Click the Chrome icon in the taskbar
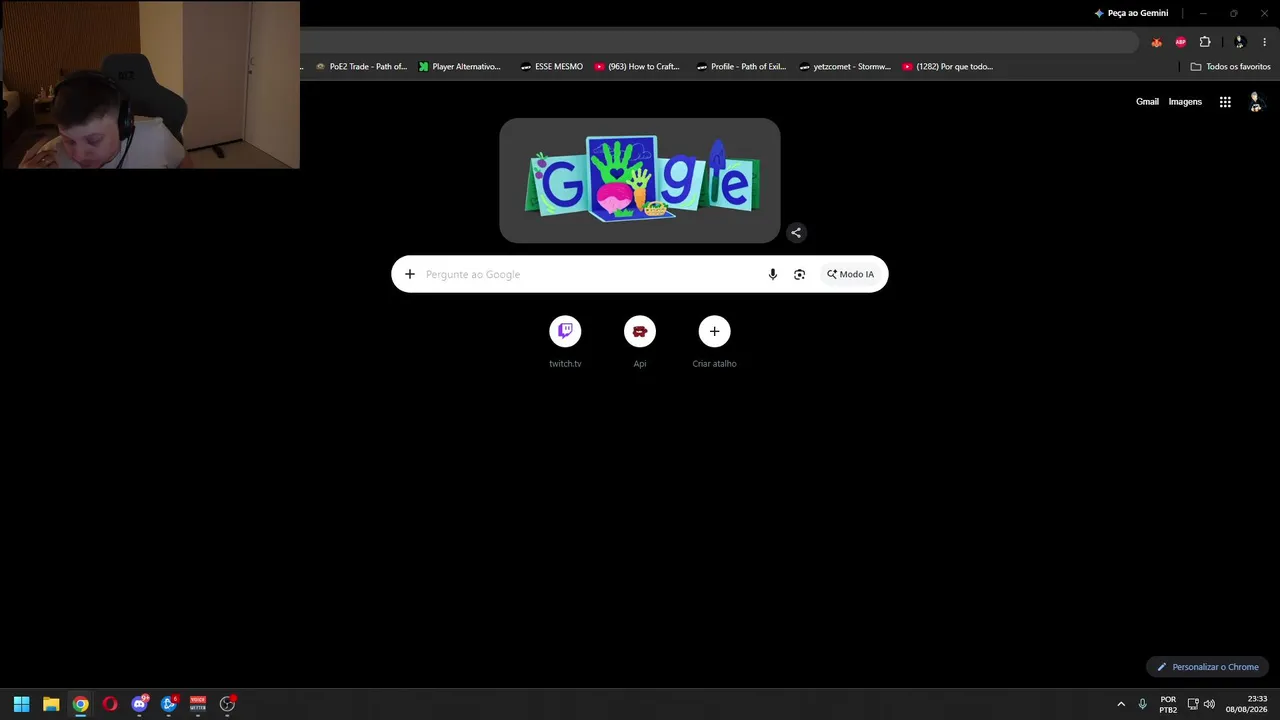 coord(80,704)
